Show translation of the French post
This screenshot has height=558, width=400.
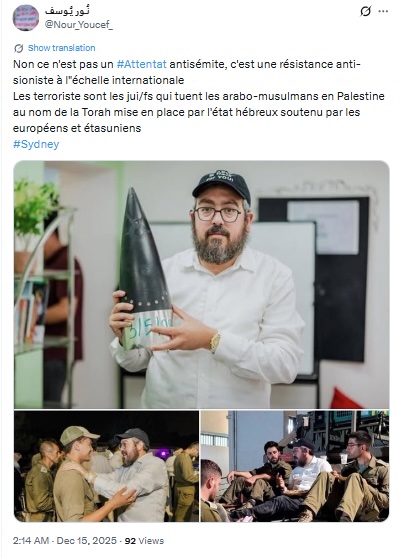point(62,48)
